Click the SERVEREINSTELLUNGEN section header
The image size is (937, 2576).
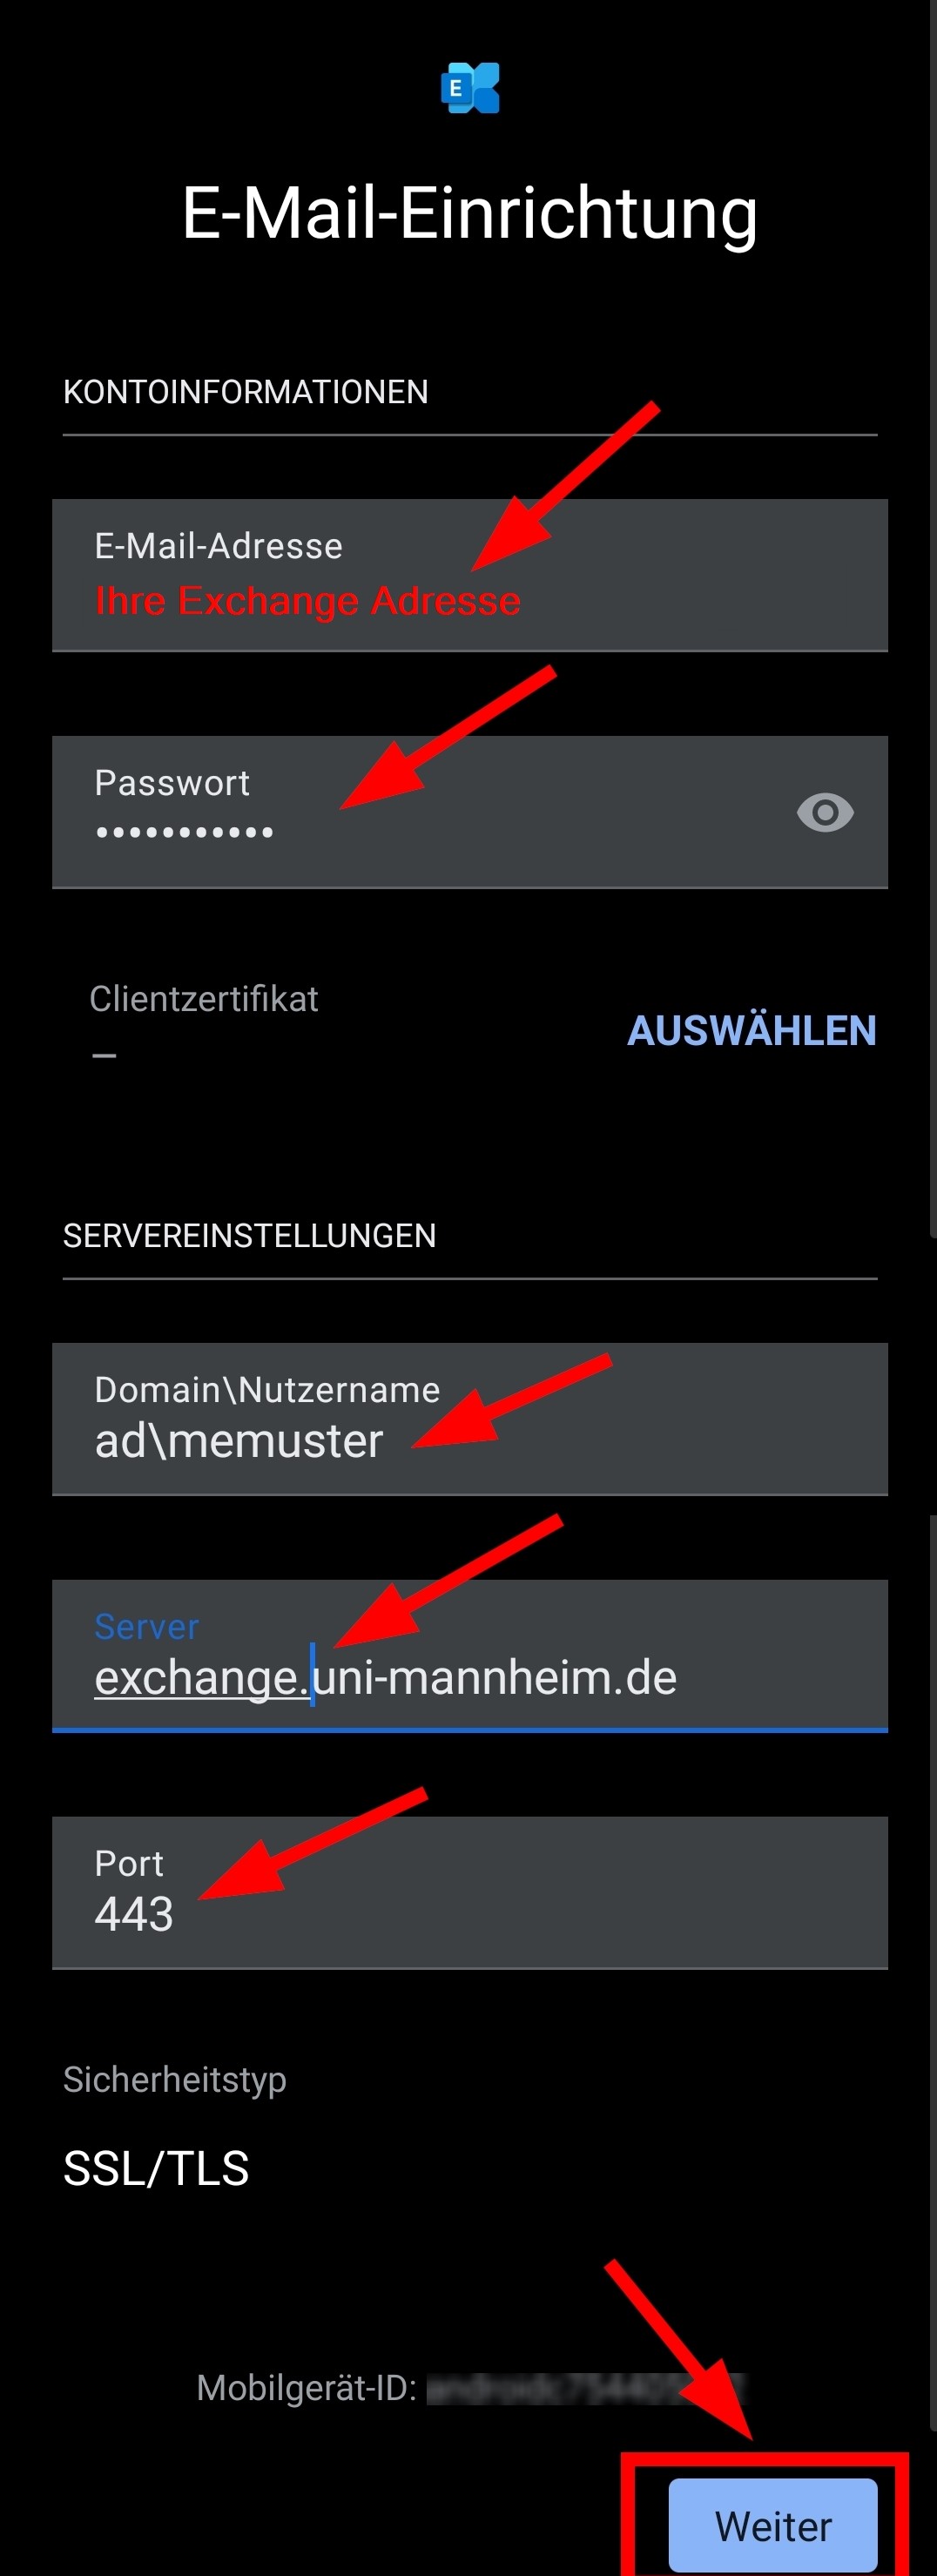pyautogui.click(x=249, y=1235)
